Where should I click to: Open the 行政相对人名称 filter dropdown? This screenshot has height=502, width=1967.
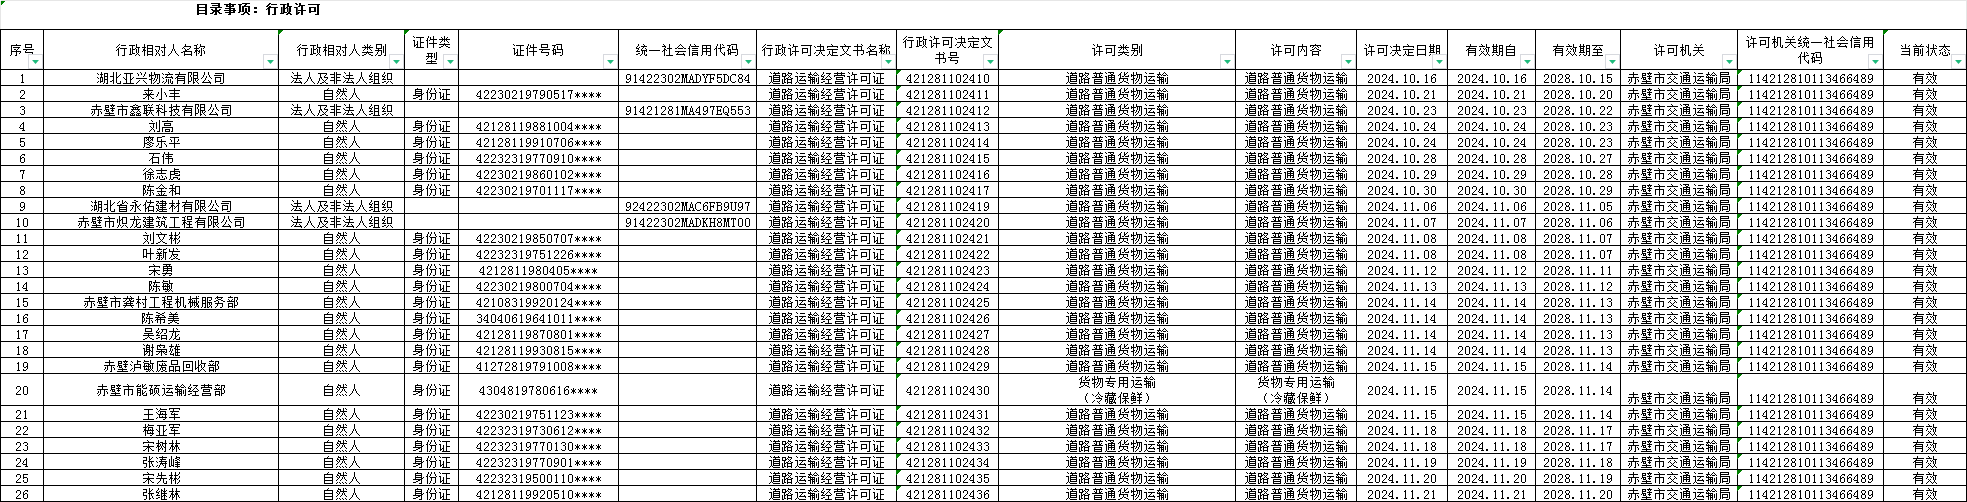[271, 62]
